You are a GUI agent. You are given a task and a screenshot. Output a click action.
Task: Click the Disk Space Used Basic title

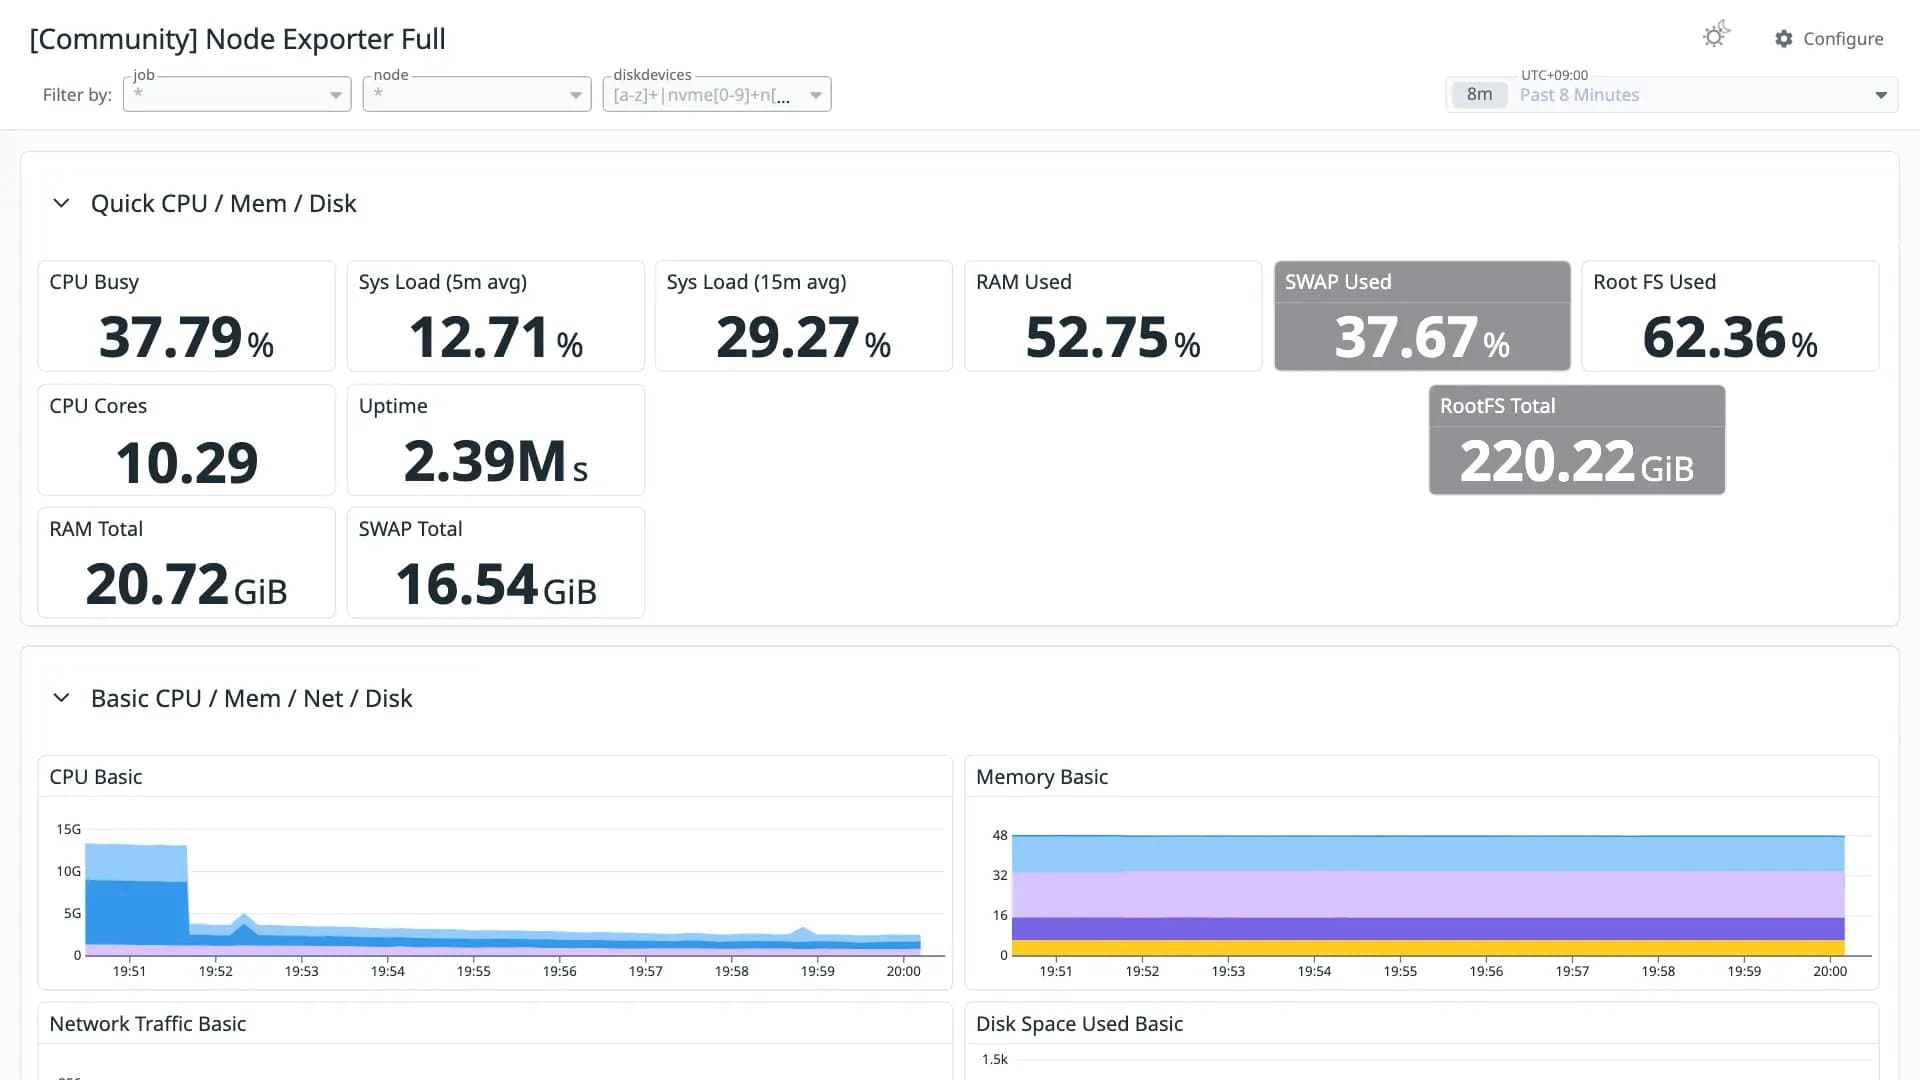click(1079, 1024)
